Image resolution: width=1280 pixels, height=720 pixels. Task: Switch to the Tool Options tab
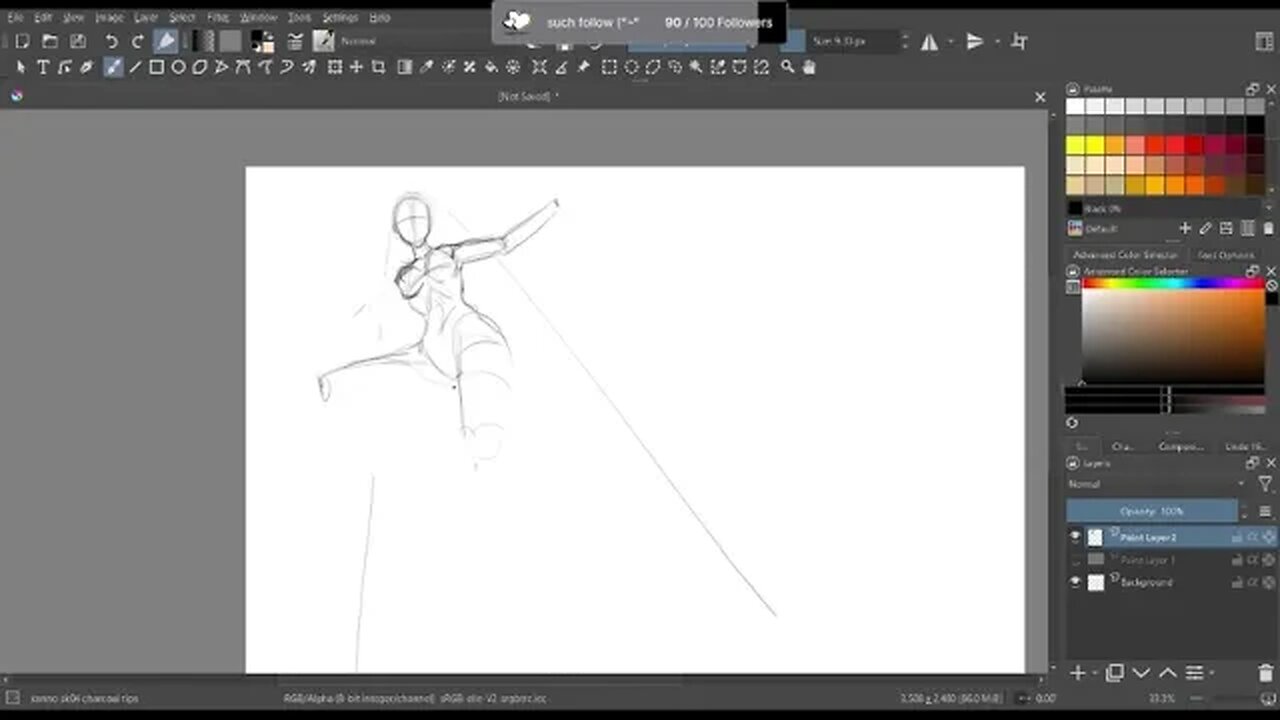1225,255
